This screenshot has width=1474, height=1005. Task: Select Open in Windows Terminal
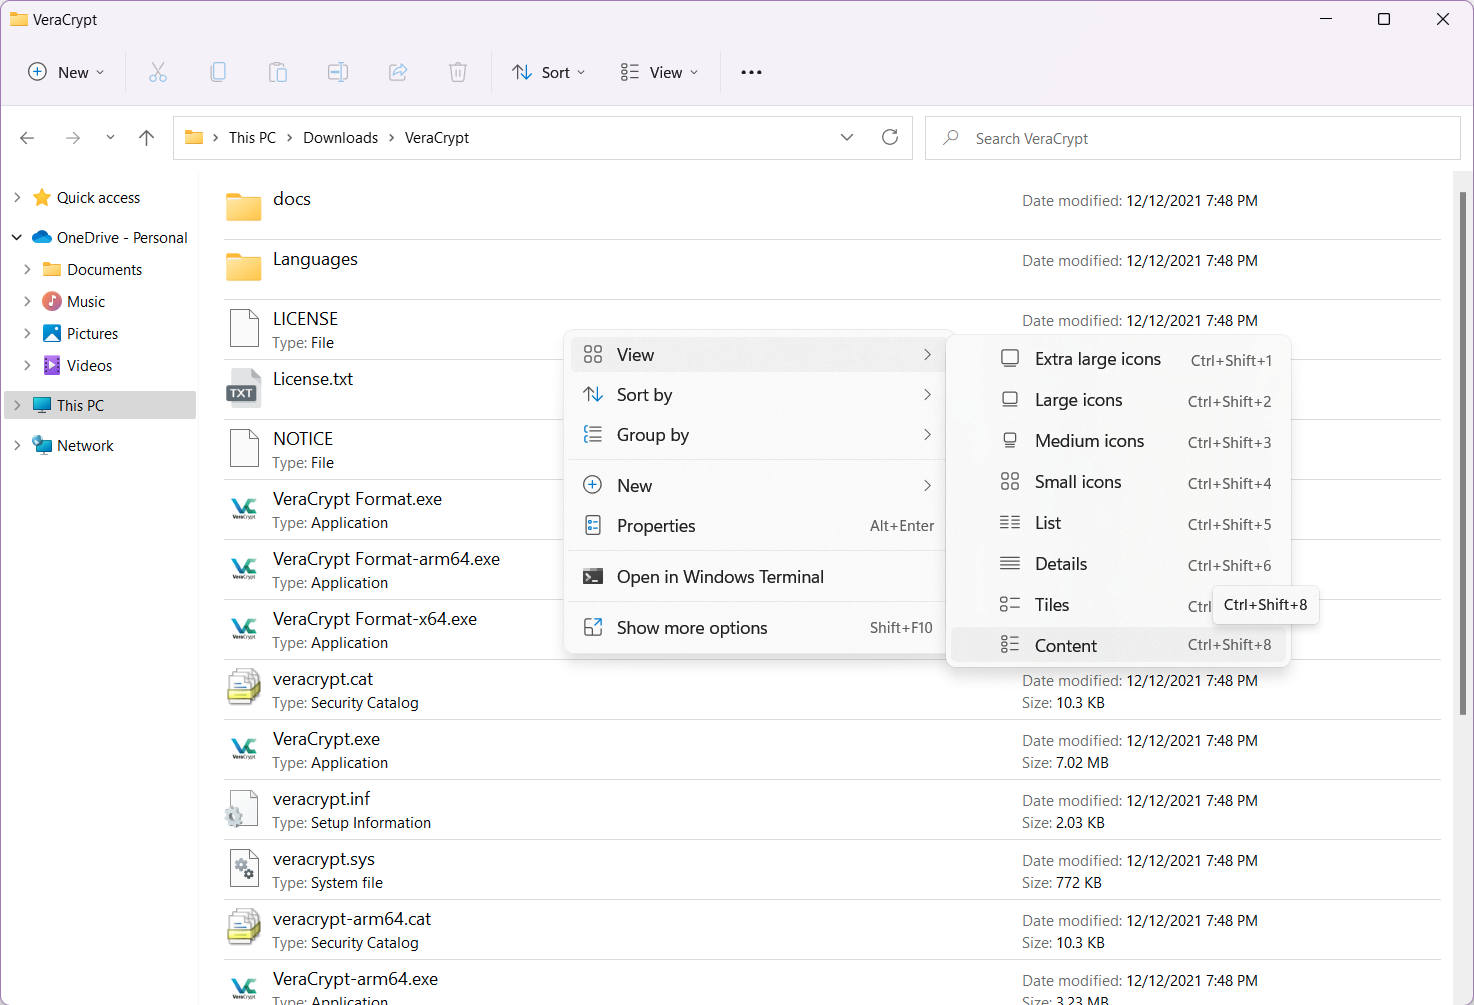pos(719,576)
